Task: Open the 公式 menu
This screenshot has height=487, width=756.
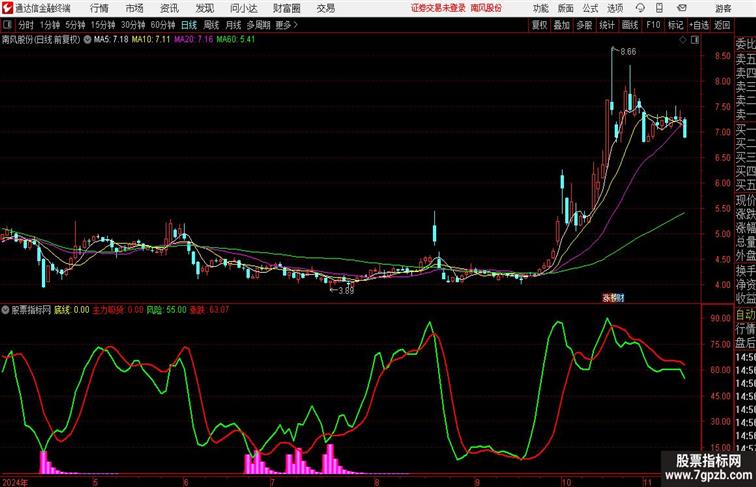Action: 590,8
